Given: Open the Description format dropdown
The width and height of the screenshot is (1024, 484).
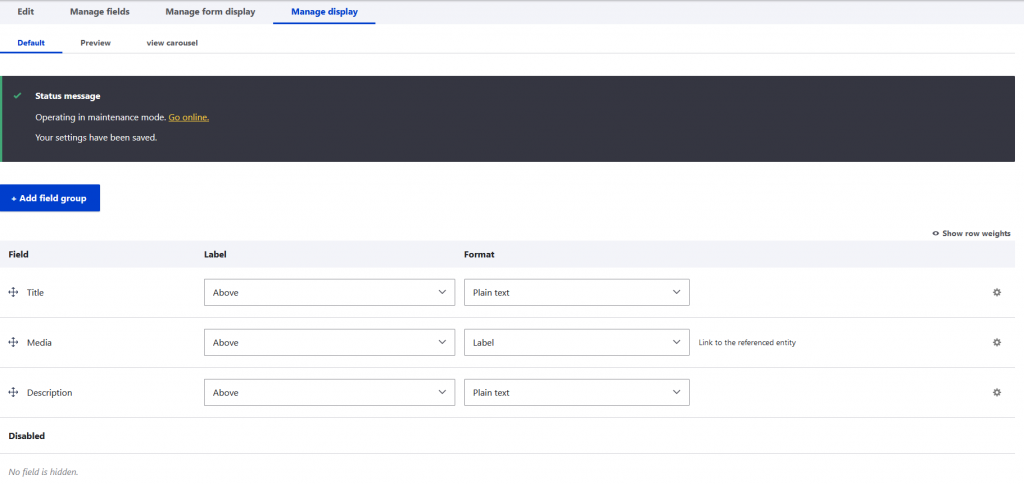Looking at the screenshot, I should 576,392.
